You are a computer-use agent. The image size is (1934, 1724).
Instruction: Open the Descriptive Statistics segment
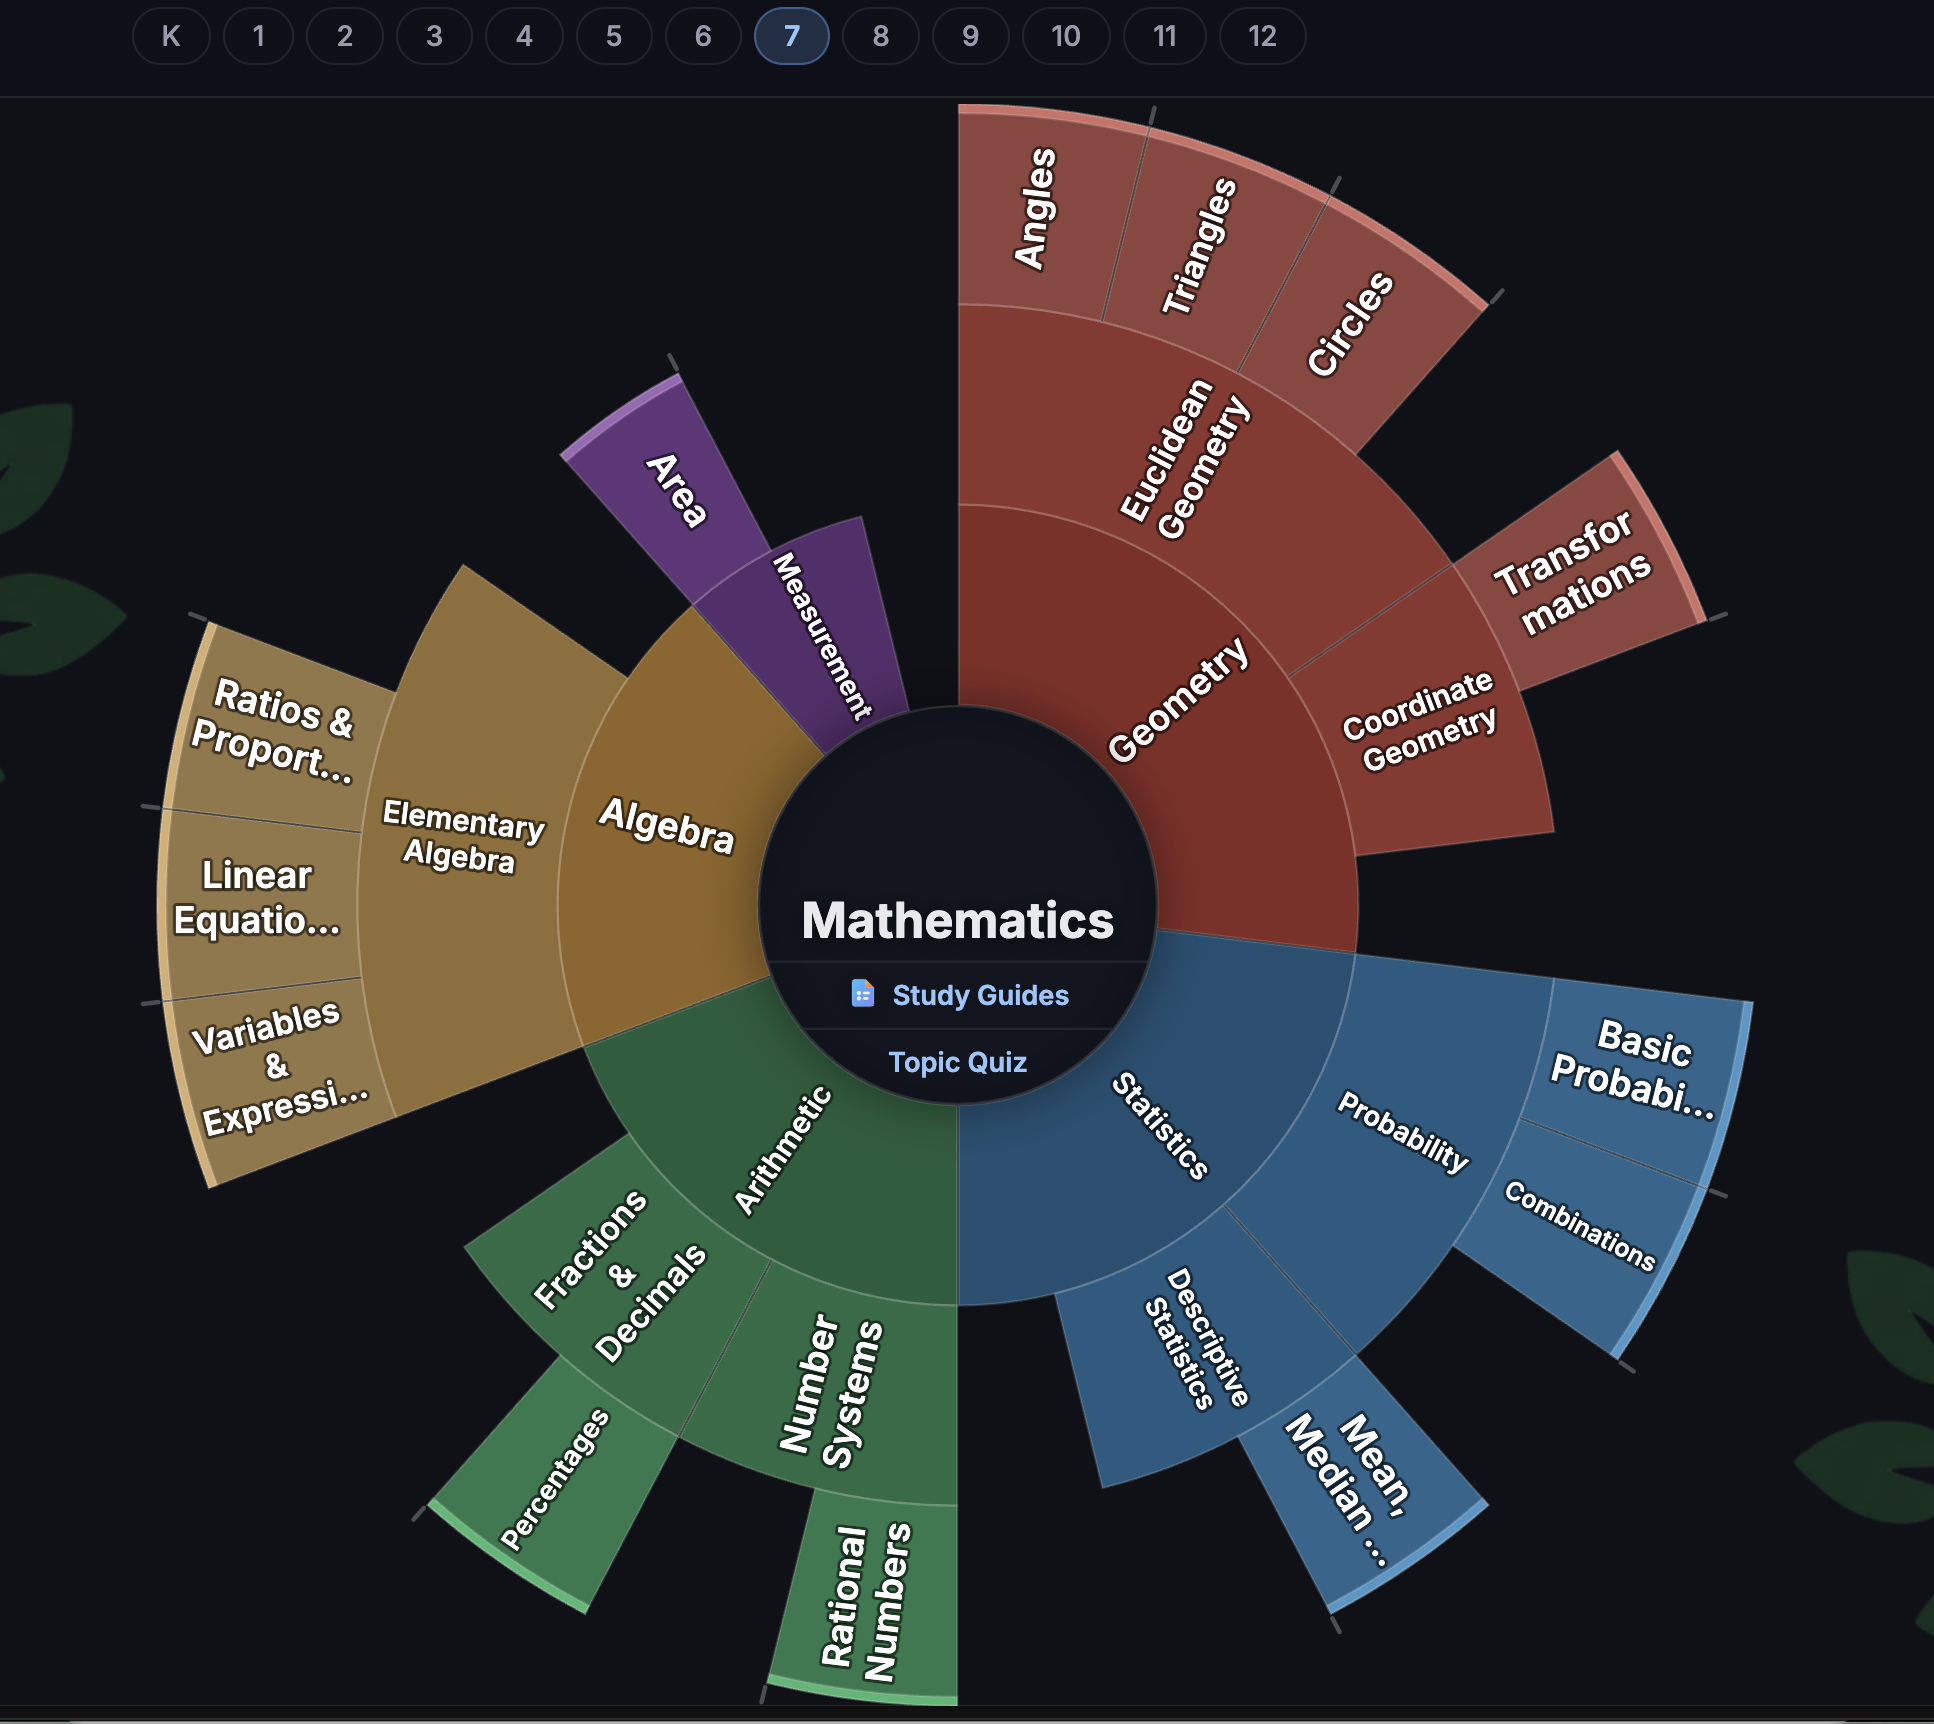[1197, 1340]
